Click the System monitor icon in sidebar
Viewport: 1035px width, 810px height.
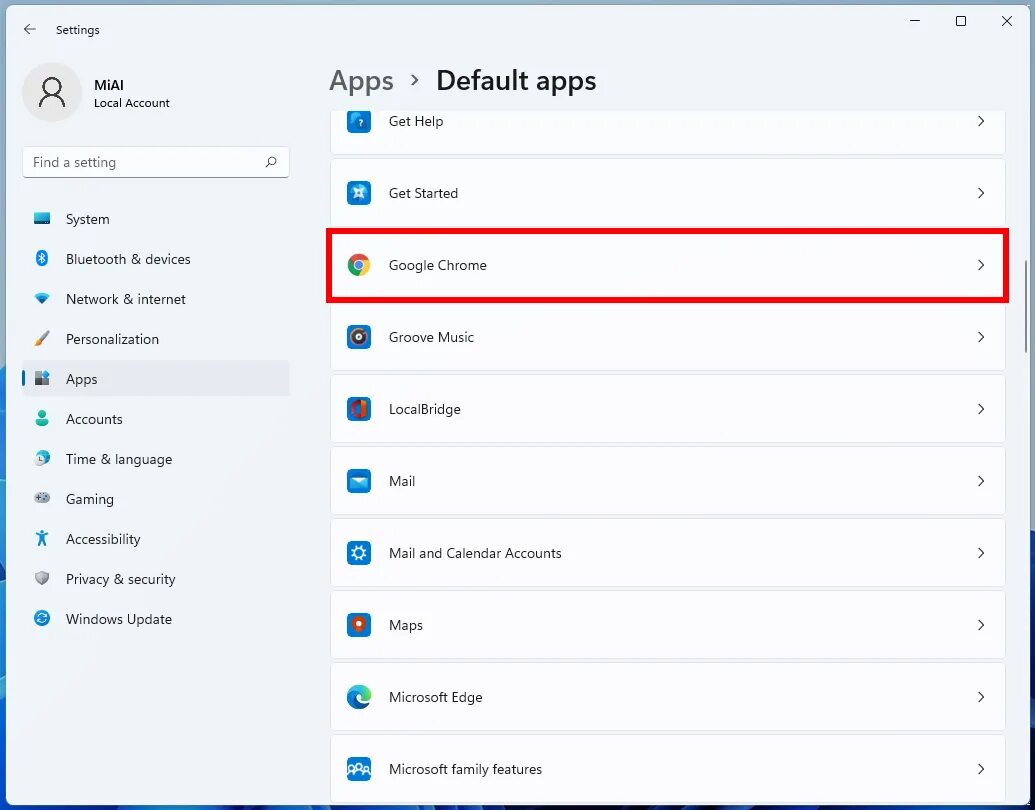(x=42, y=219)
